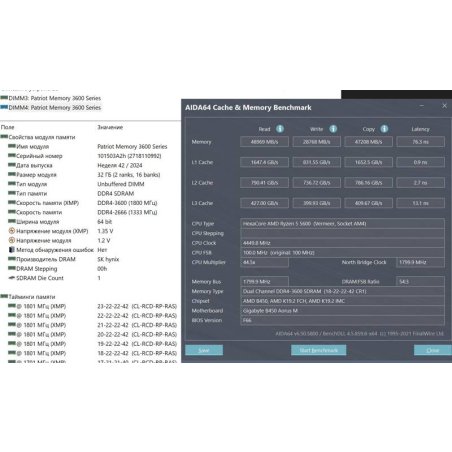Image resolution: width=452 pixels, height=452 pixels.
Task: Click the Write info icon
Action: point(333,129)
